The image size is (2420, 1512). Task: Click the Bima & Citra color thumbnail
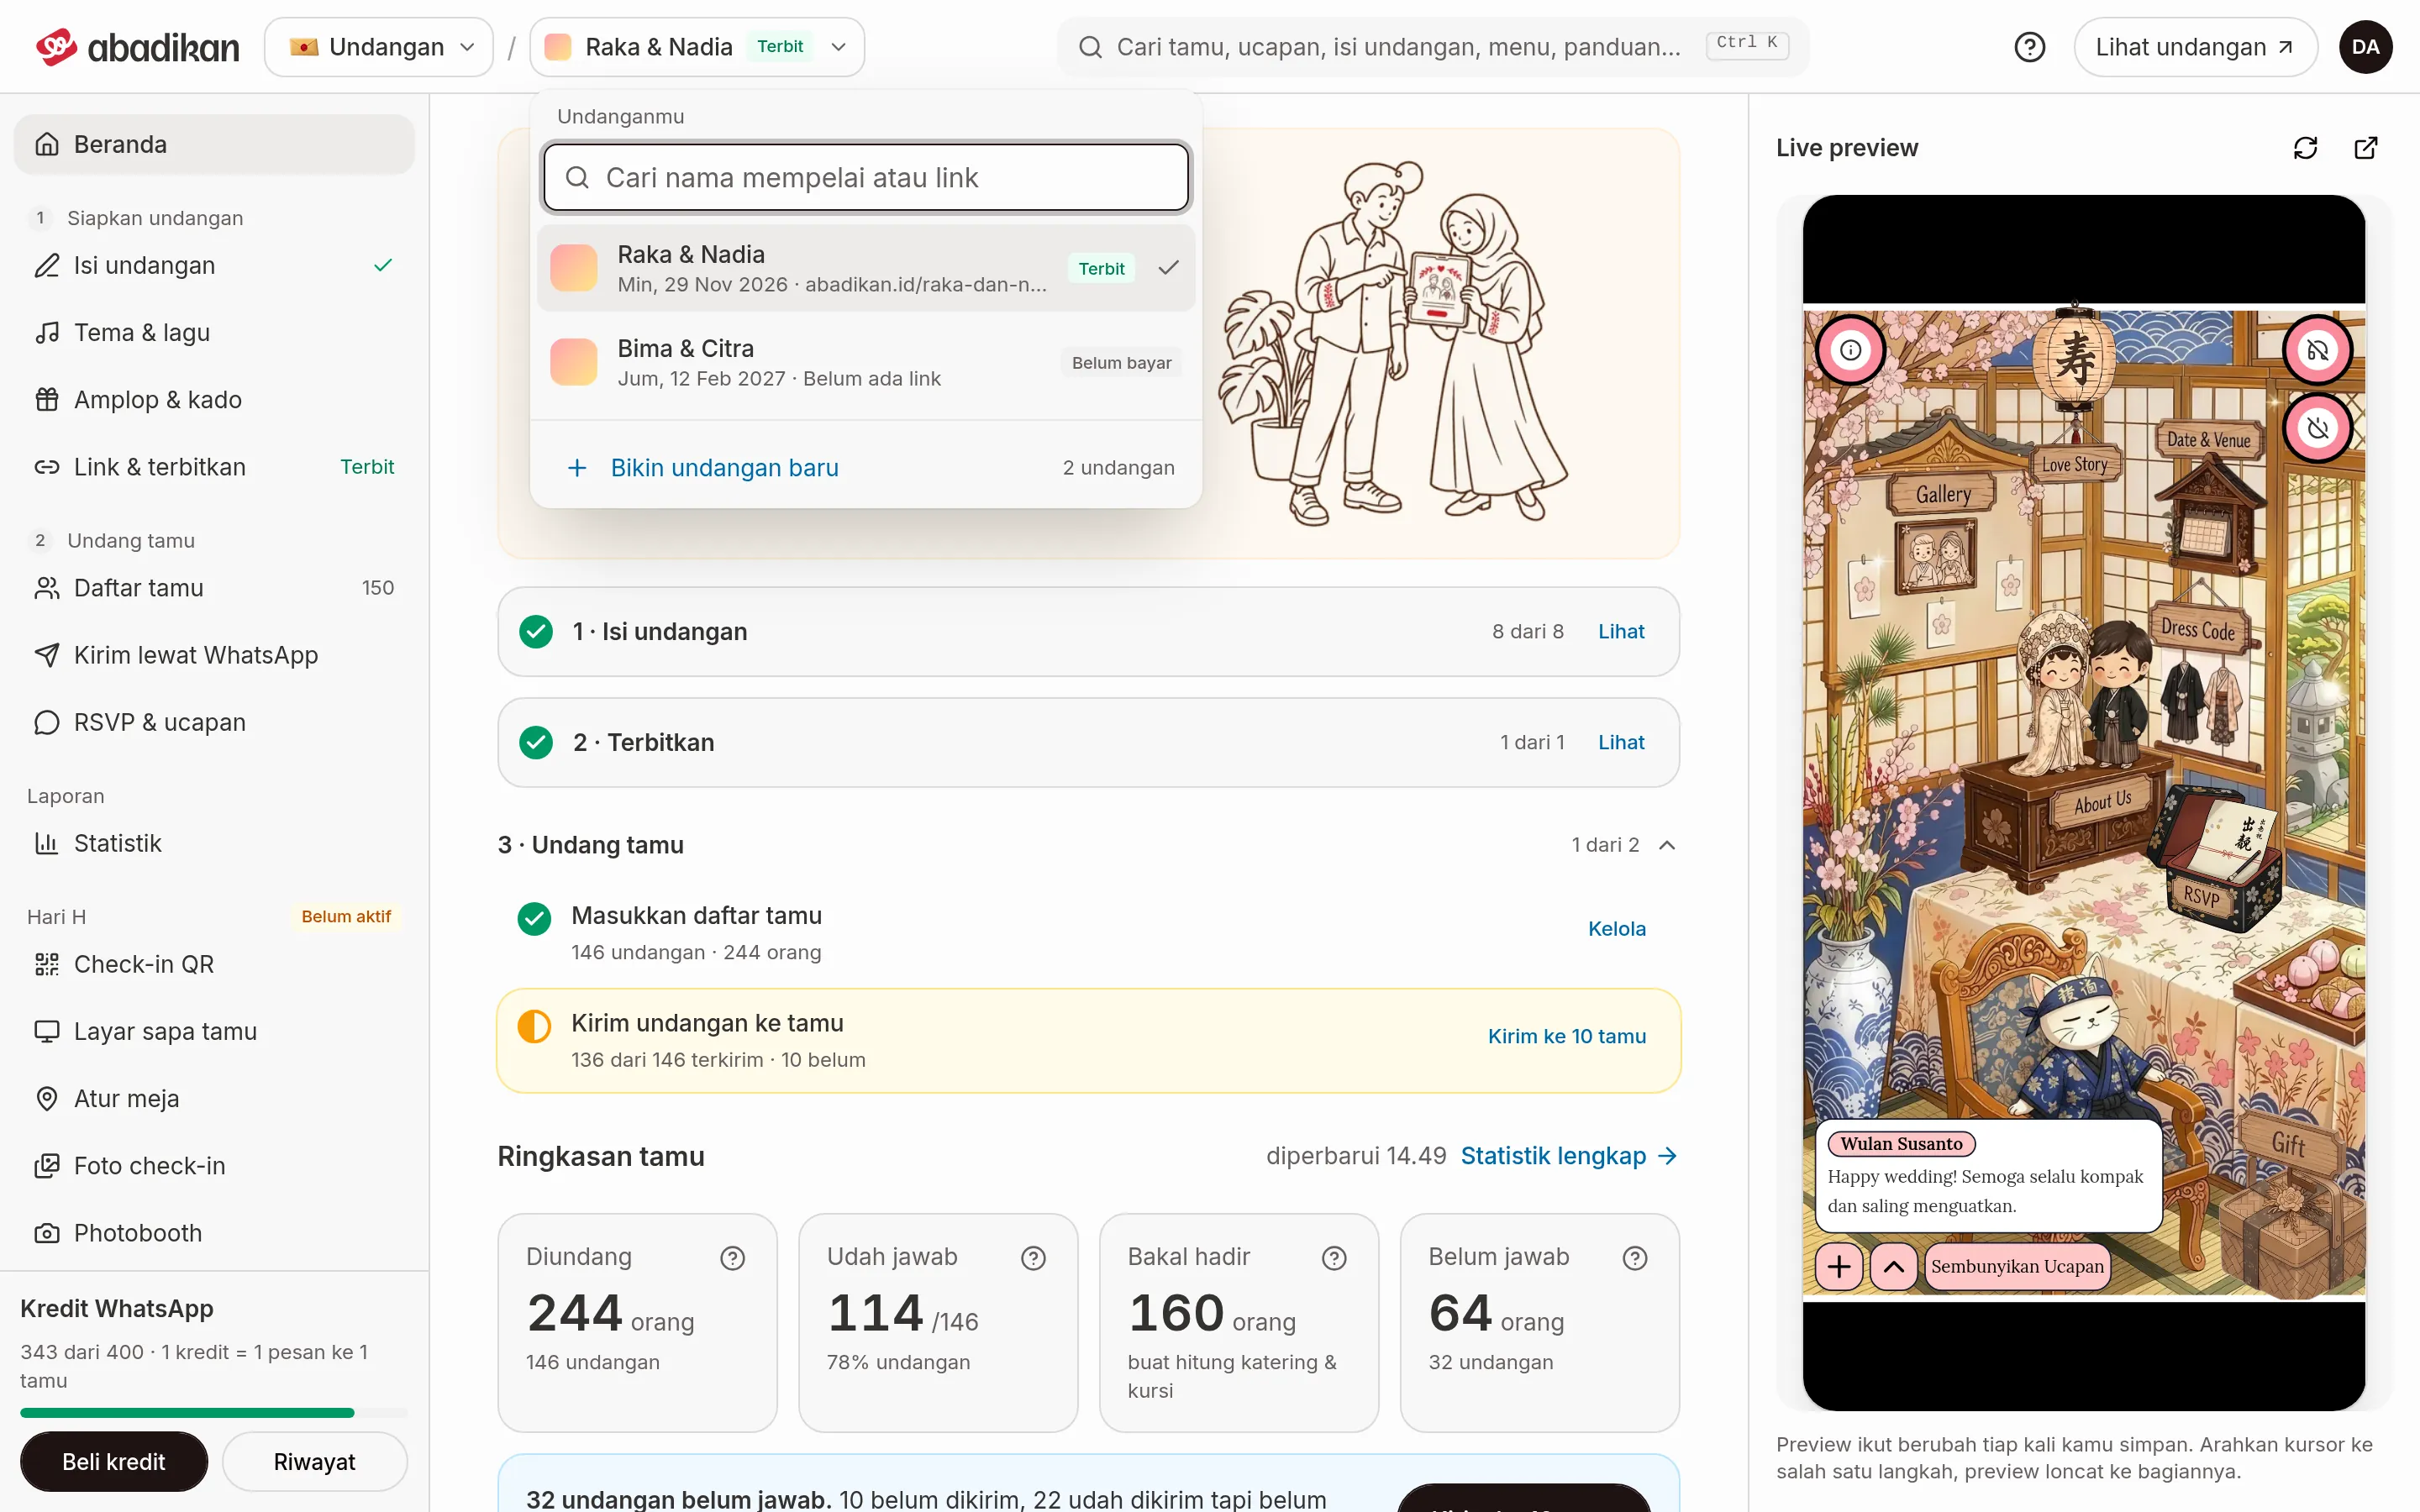coord(574,362)
